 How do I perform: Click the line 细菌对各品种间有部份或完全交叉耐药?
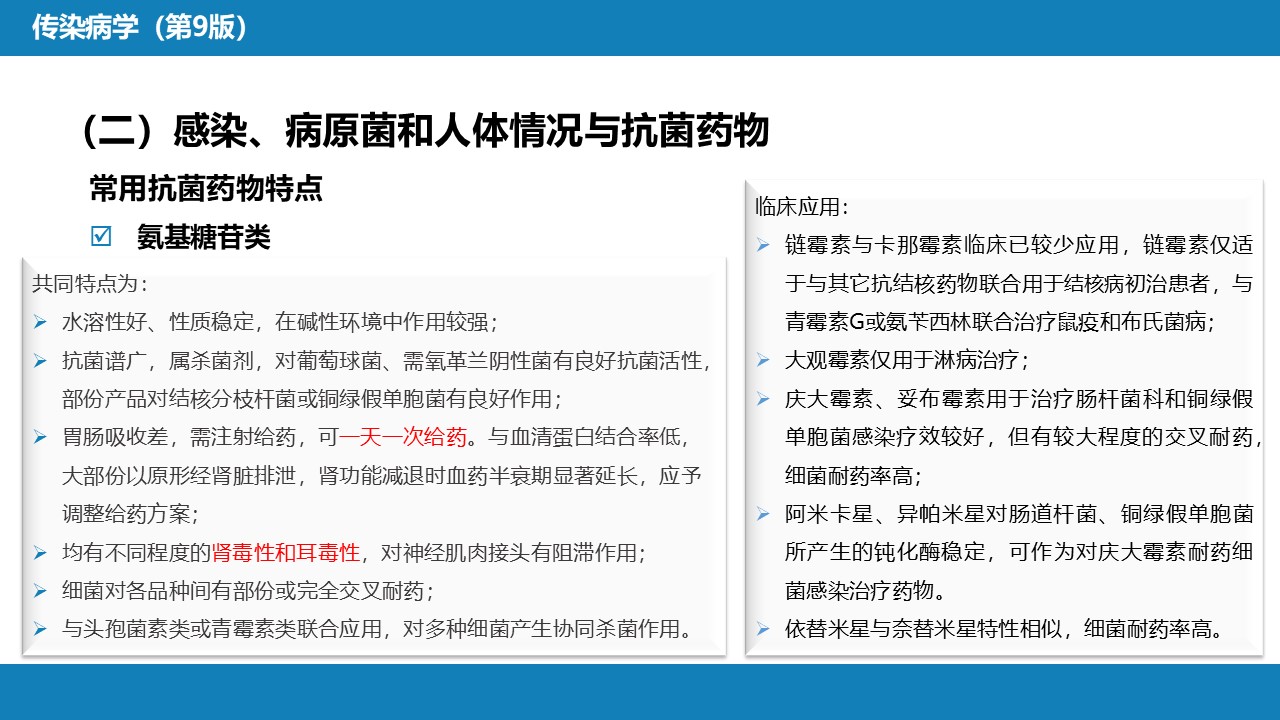point(248,591)
